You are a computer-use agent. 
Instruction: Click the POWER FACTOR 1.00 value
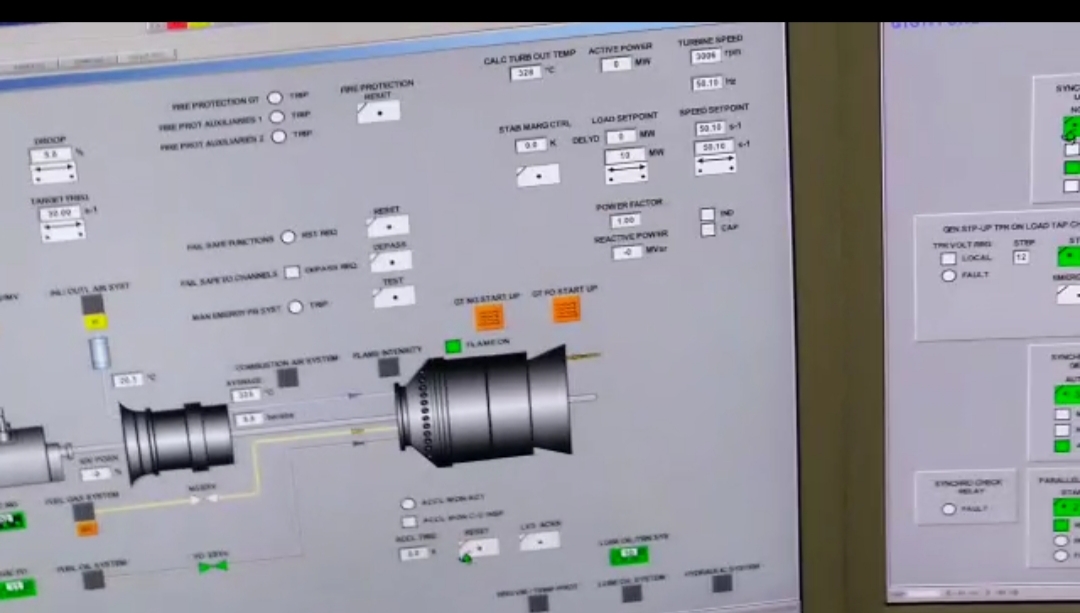[625, 220]
